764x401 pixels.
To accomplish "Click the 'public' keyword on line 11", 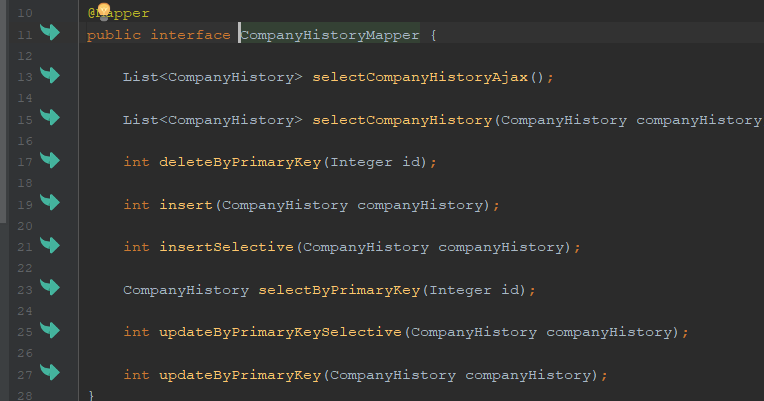I will click(x=114, y=36).
